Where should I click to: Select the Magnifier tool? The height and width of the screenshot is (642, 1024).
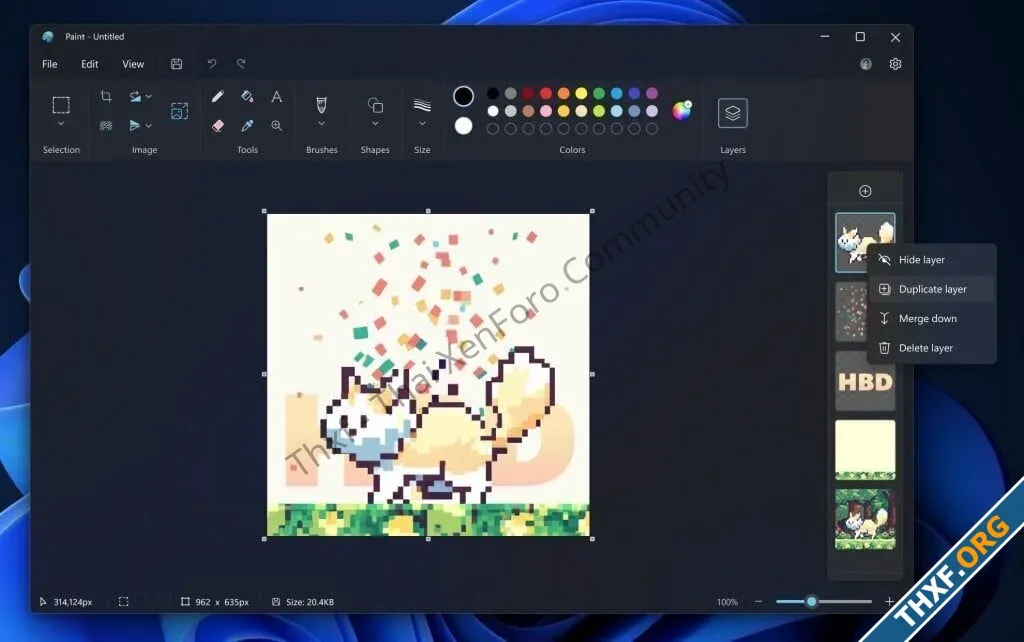tap(277, 125)
